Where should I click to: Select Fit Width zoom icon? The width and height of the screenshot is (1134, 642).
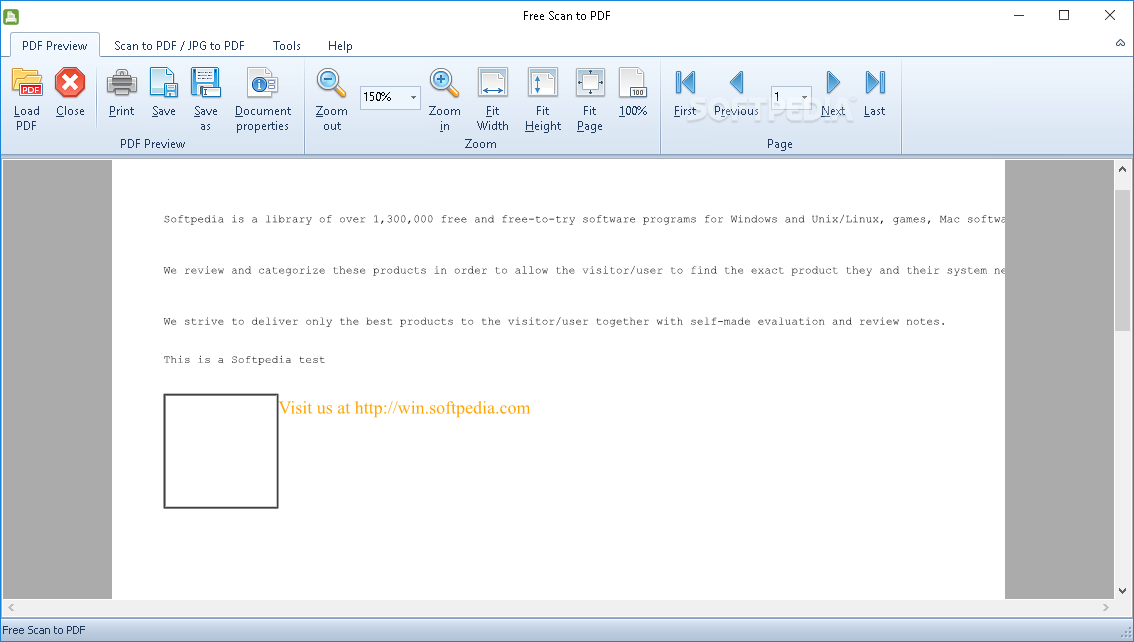click(x=493, y=82)
